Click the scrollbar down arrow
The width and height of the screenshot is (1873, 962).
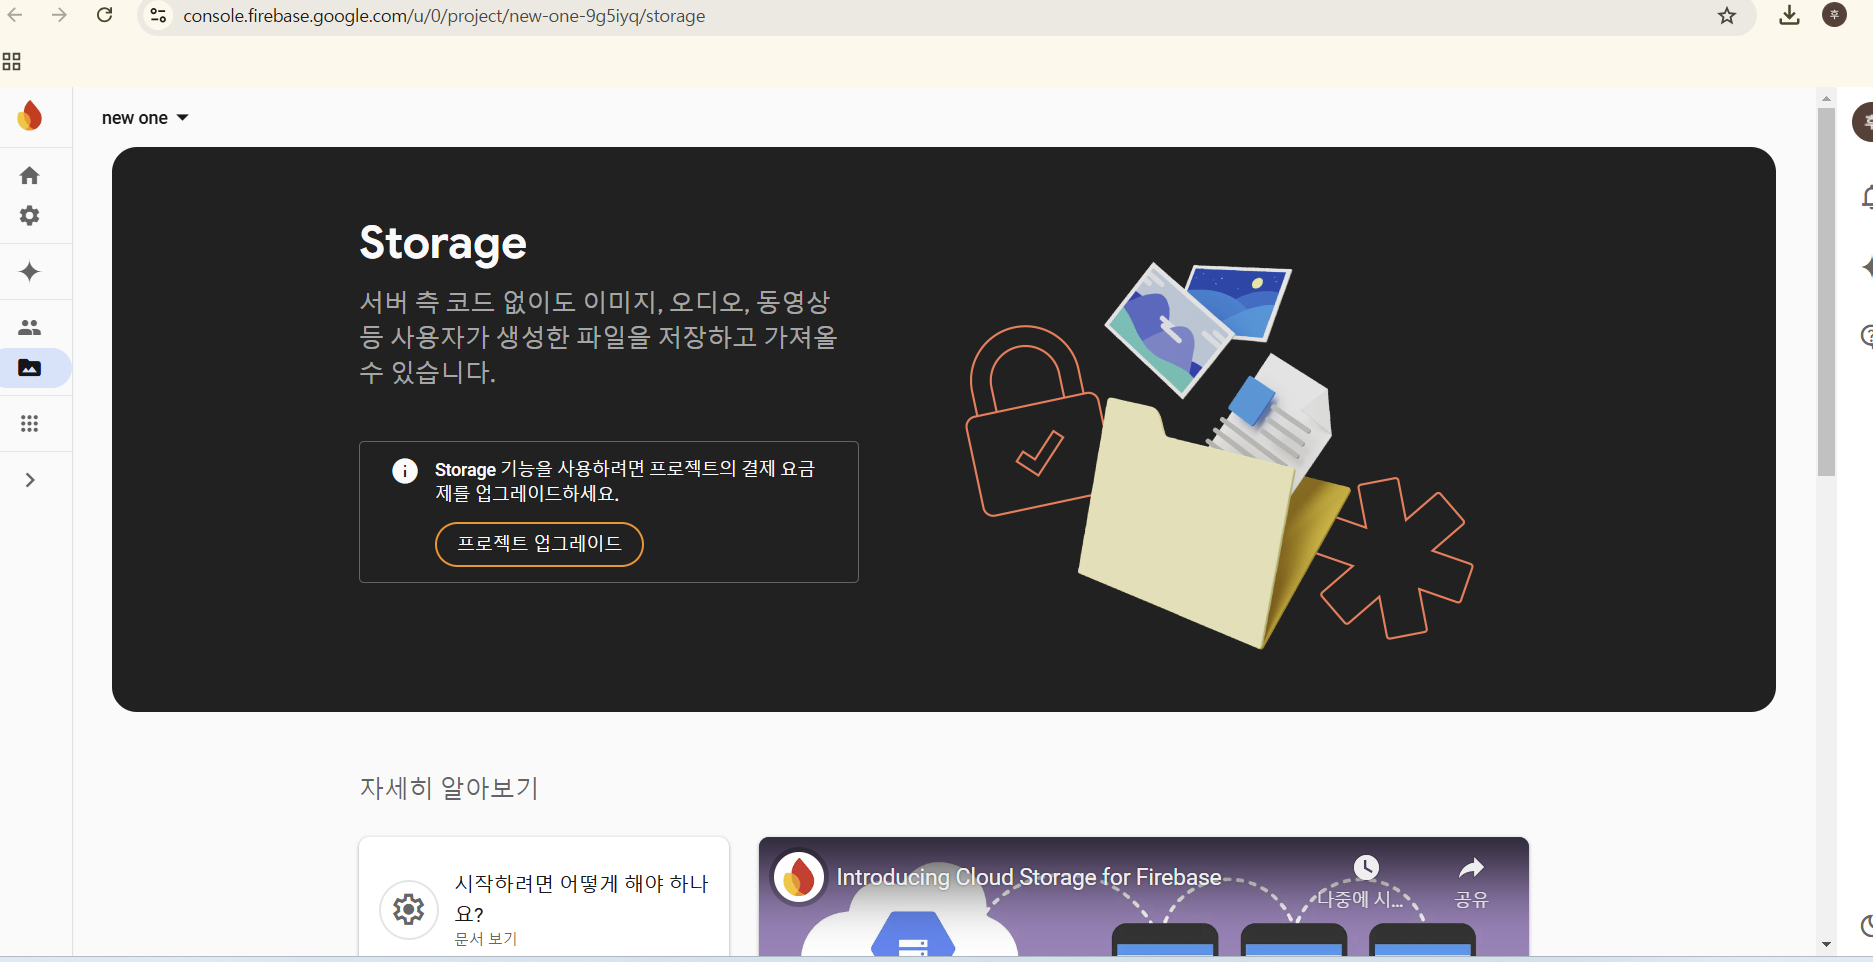tap(1826, 944)
